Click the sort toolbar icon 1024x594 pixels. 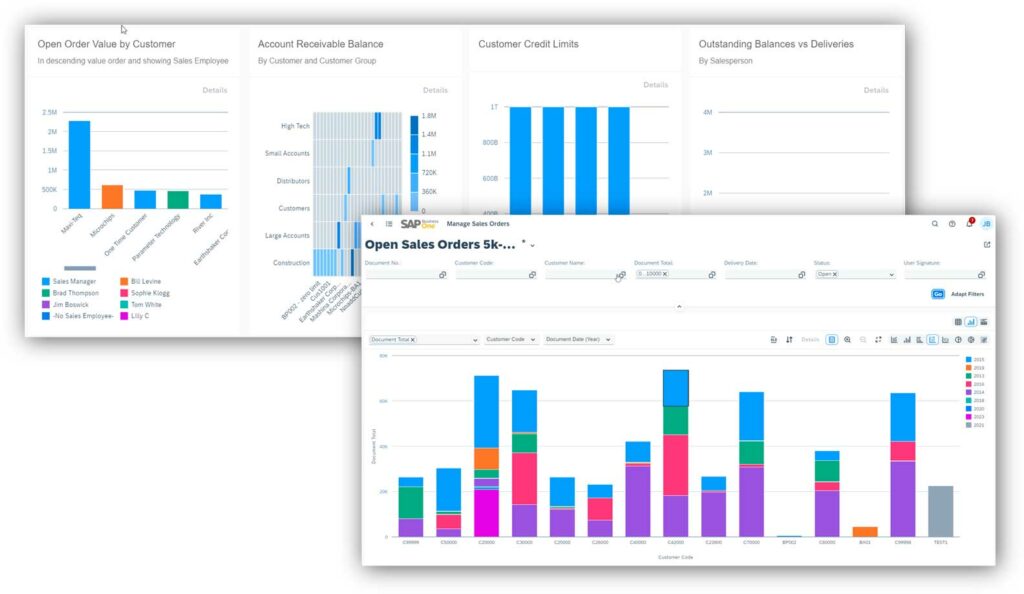tap(790, 339)
